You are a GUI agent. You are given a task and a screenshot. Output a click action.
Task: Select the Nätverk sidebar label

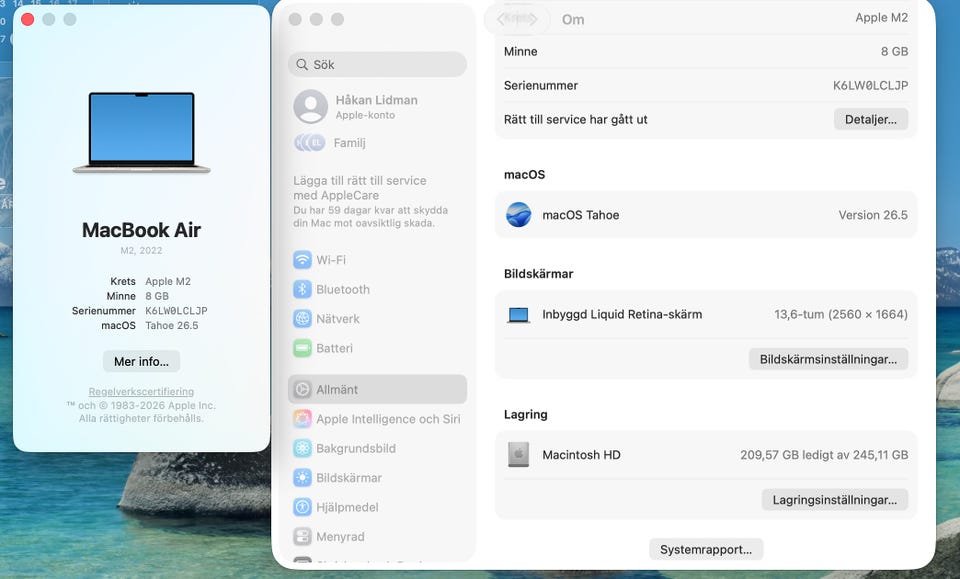point(338,318)
